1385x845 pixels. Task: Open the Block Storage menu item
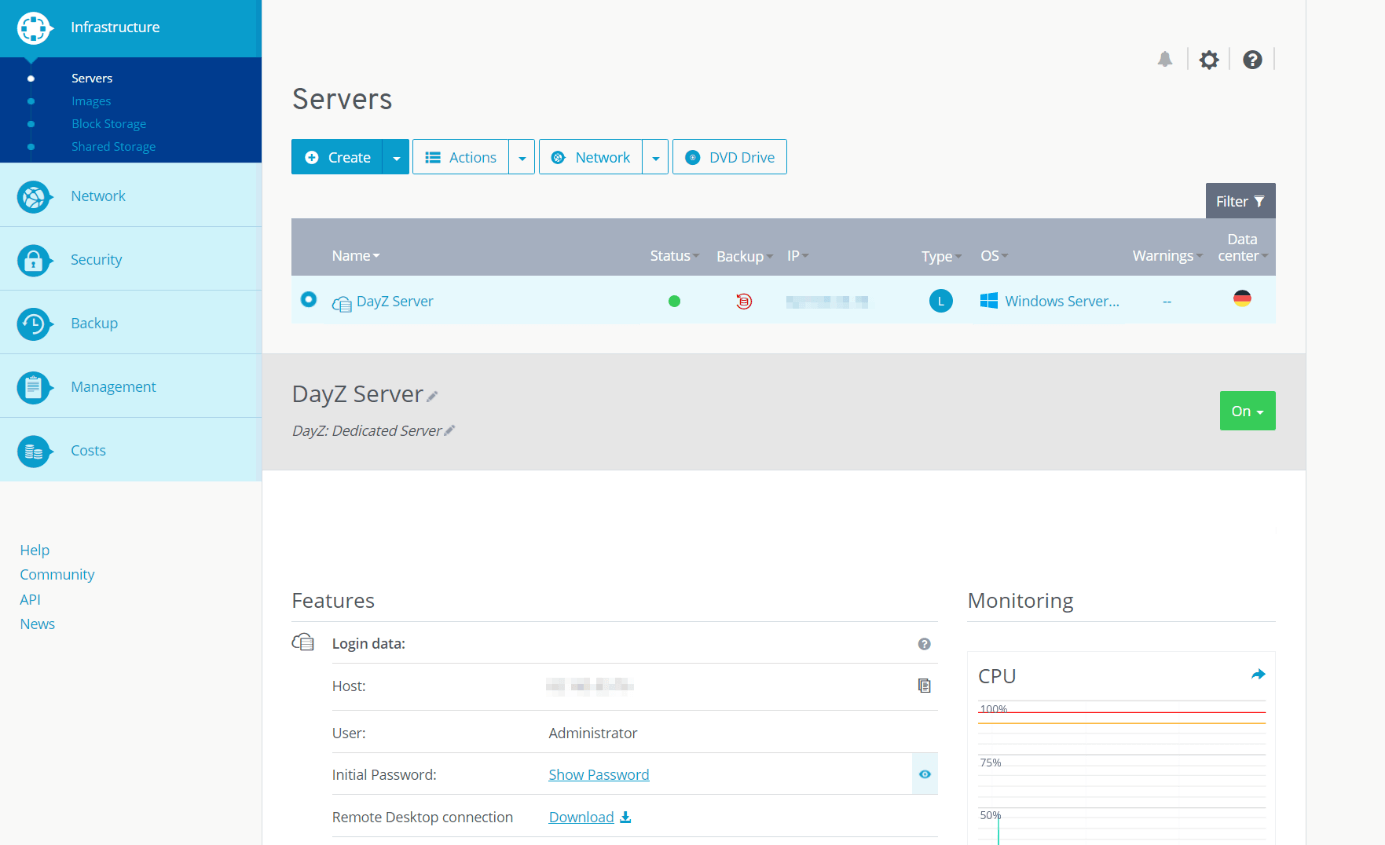109,124
